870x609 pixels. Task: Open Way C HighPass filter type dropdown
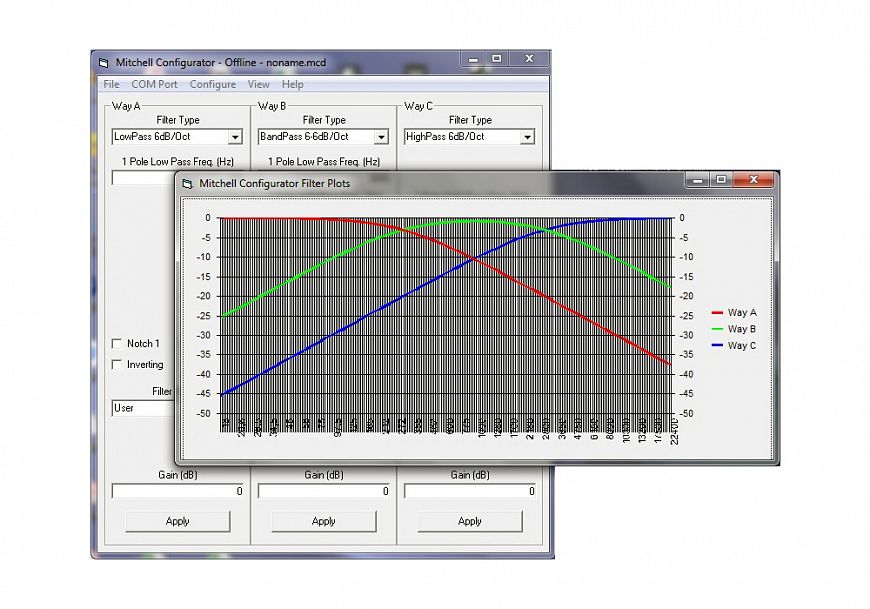coord(527,137)
